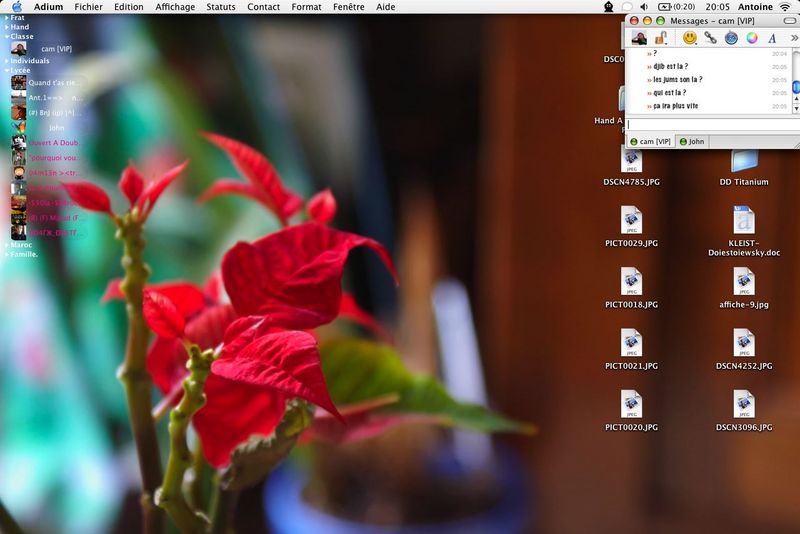Switch to the John chat tab

pos(692,141)
